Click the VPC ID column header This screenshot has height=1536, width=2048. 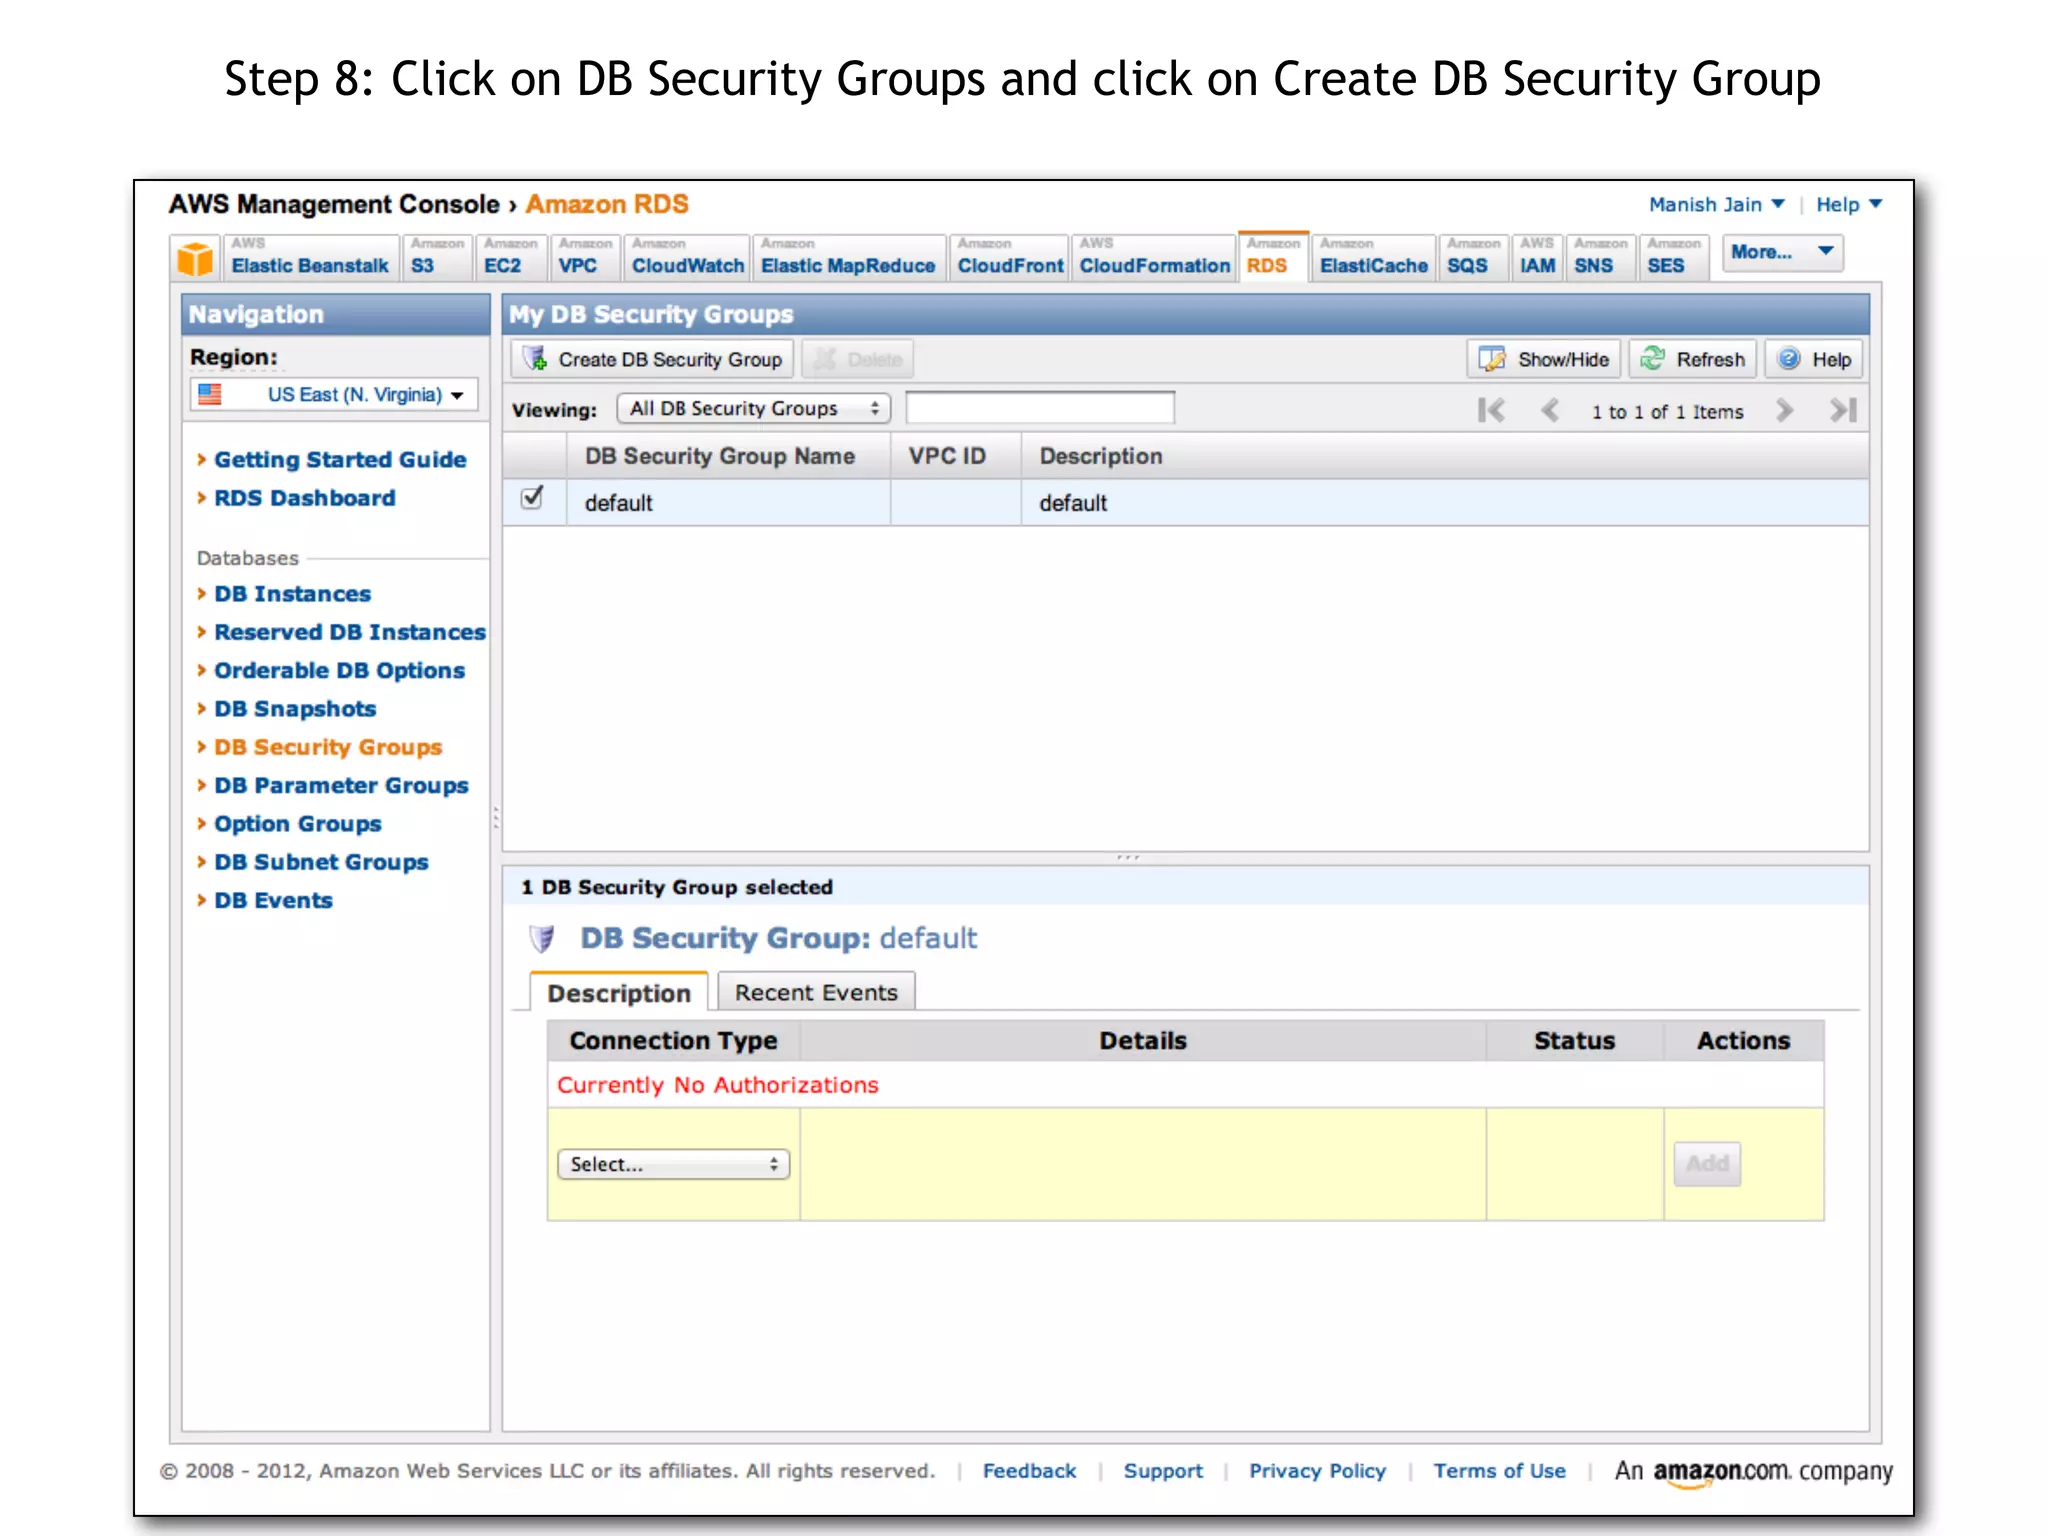[x=955, y=456]
